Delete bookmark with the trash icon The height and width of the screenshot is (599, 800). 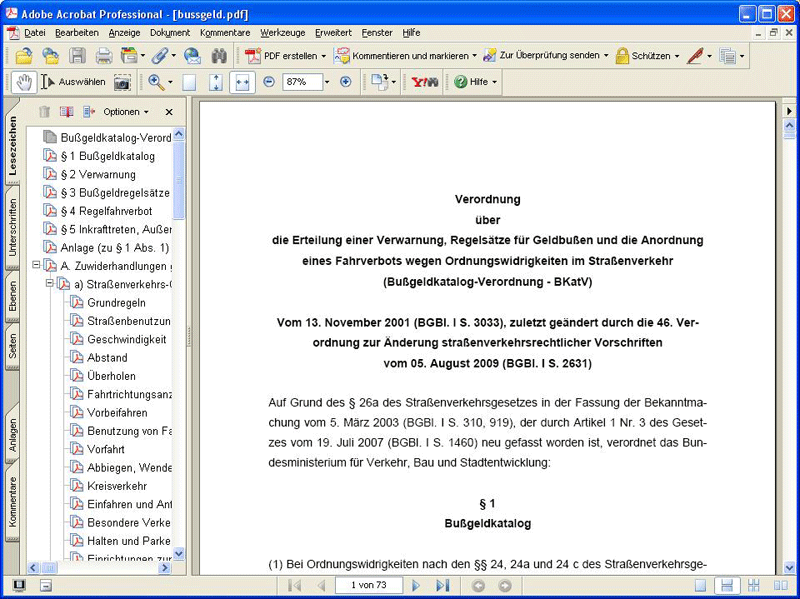[x=44, y=112]
